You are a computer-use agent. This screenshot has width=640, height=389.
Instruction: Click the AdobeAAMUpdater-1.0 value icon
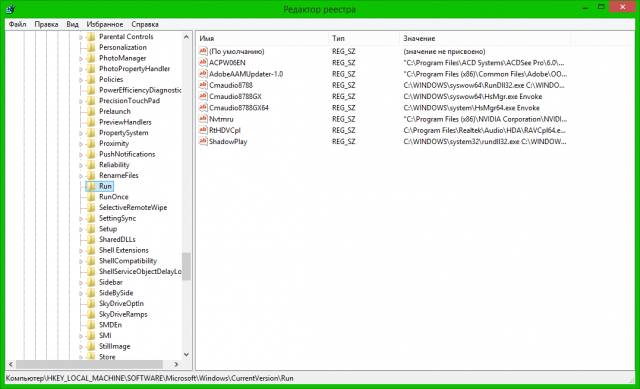tap(203, 74)
